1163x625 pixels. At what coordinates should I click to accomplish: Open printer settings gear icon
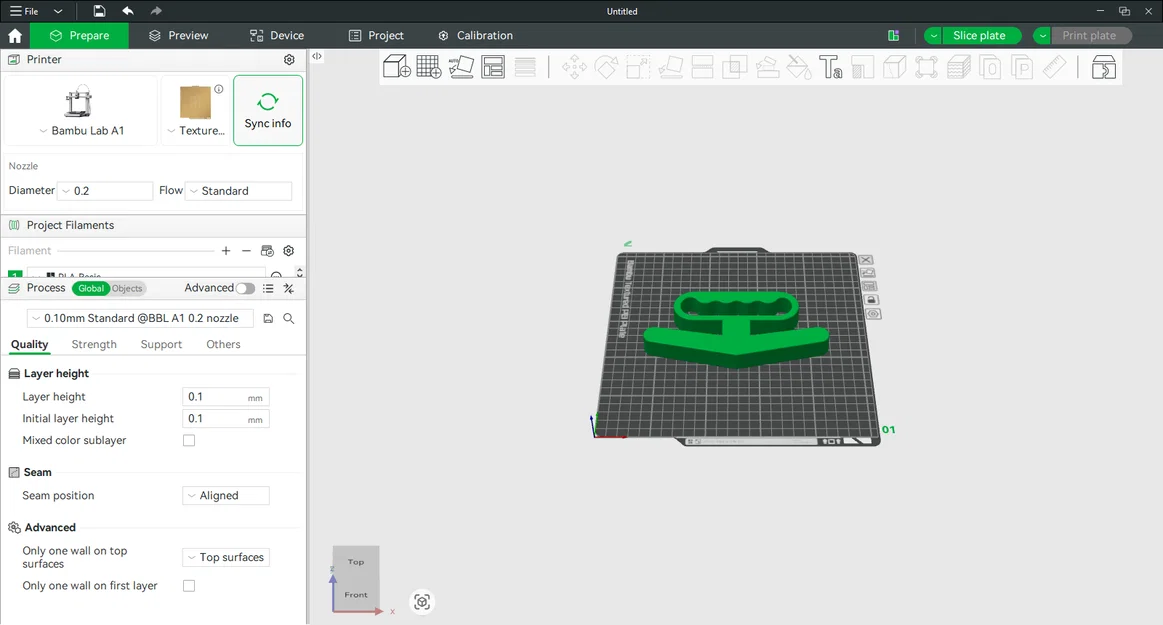point(289,59)
